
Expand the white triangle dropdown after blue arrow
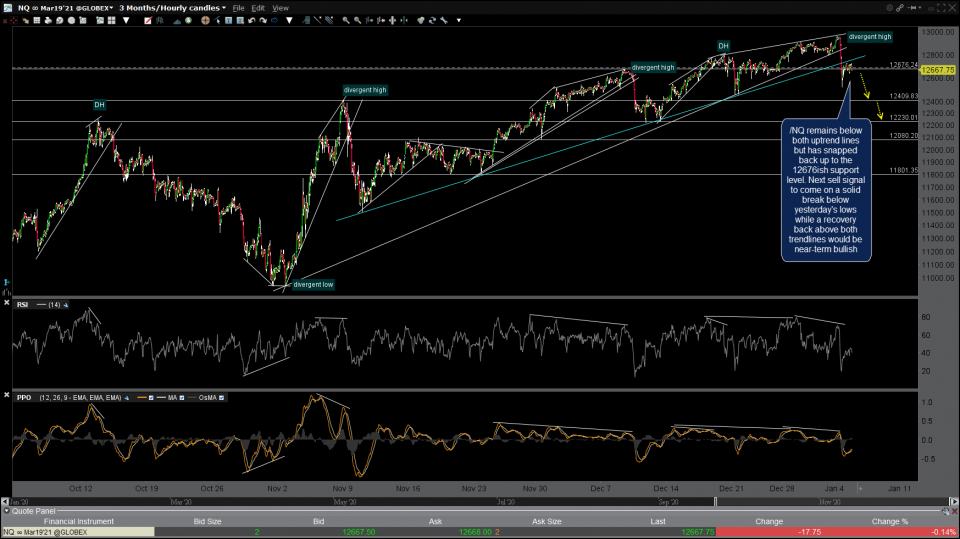click(289, 20)
